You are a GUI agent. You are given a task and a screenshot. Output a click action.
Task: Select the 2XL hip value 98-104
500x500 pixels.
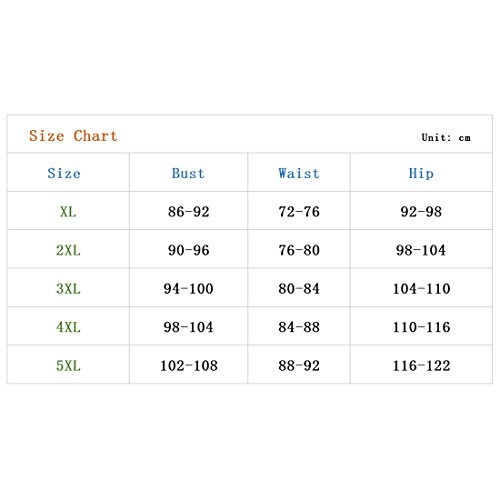421,250
